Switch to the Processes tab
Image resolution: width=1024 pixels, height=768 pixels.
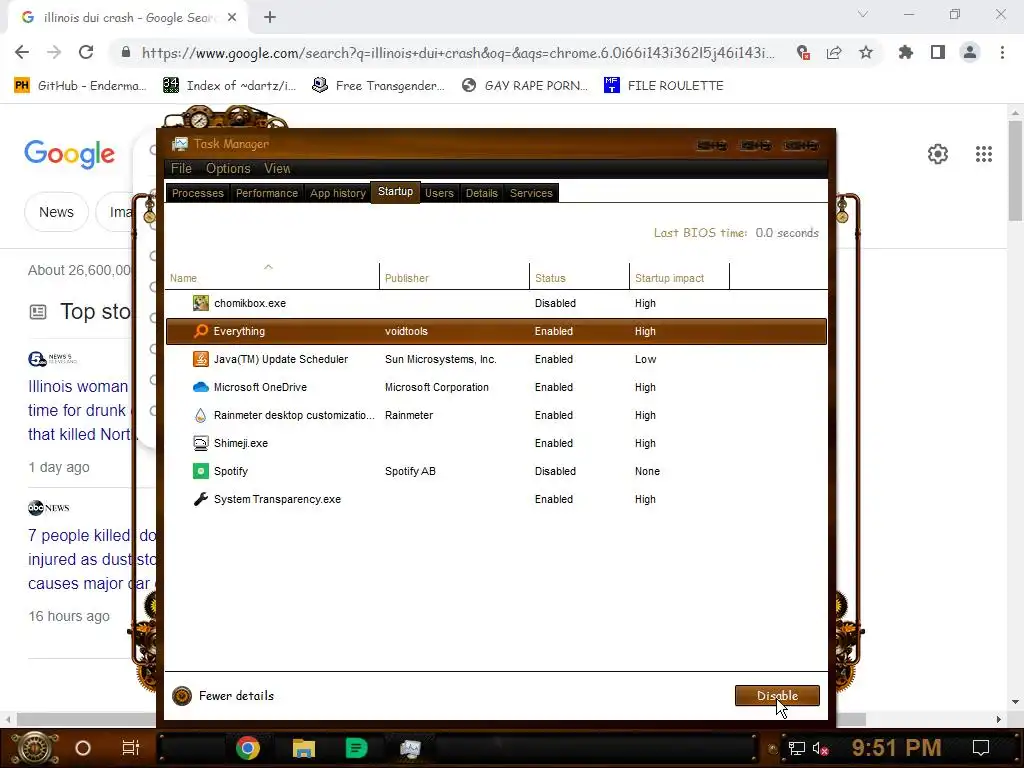tap(198, 193)
